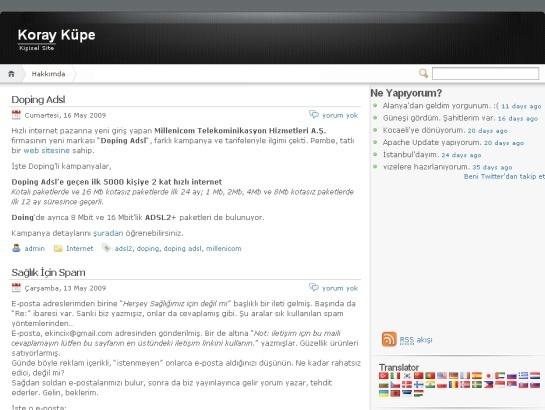Select the Swedish flag in Translator
The height and width of the screenshot is (410, 545).
click(477, 385)
